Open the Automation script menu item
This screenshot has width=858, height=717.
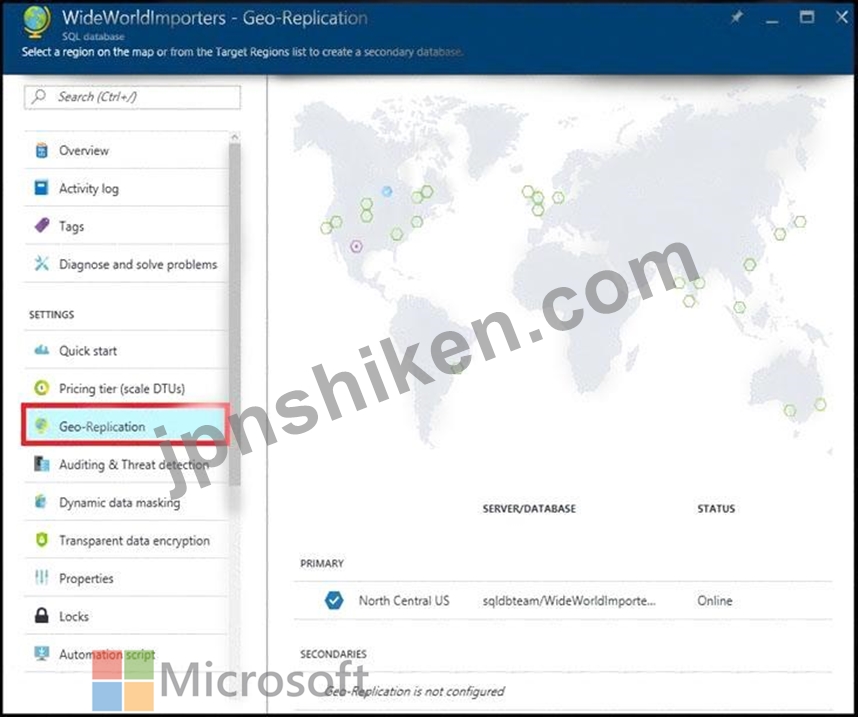click(x=126, y=654)
